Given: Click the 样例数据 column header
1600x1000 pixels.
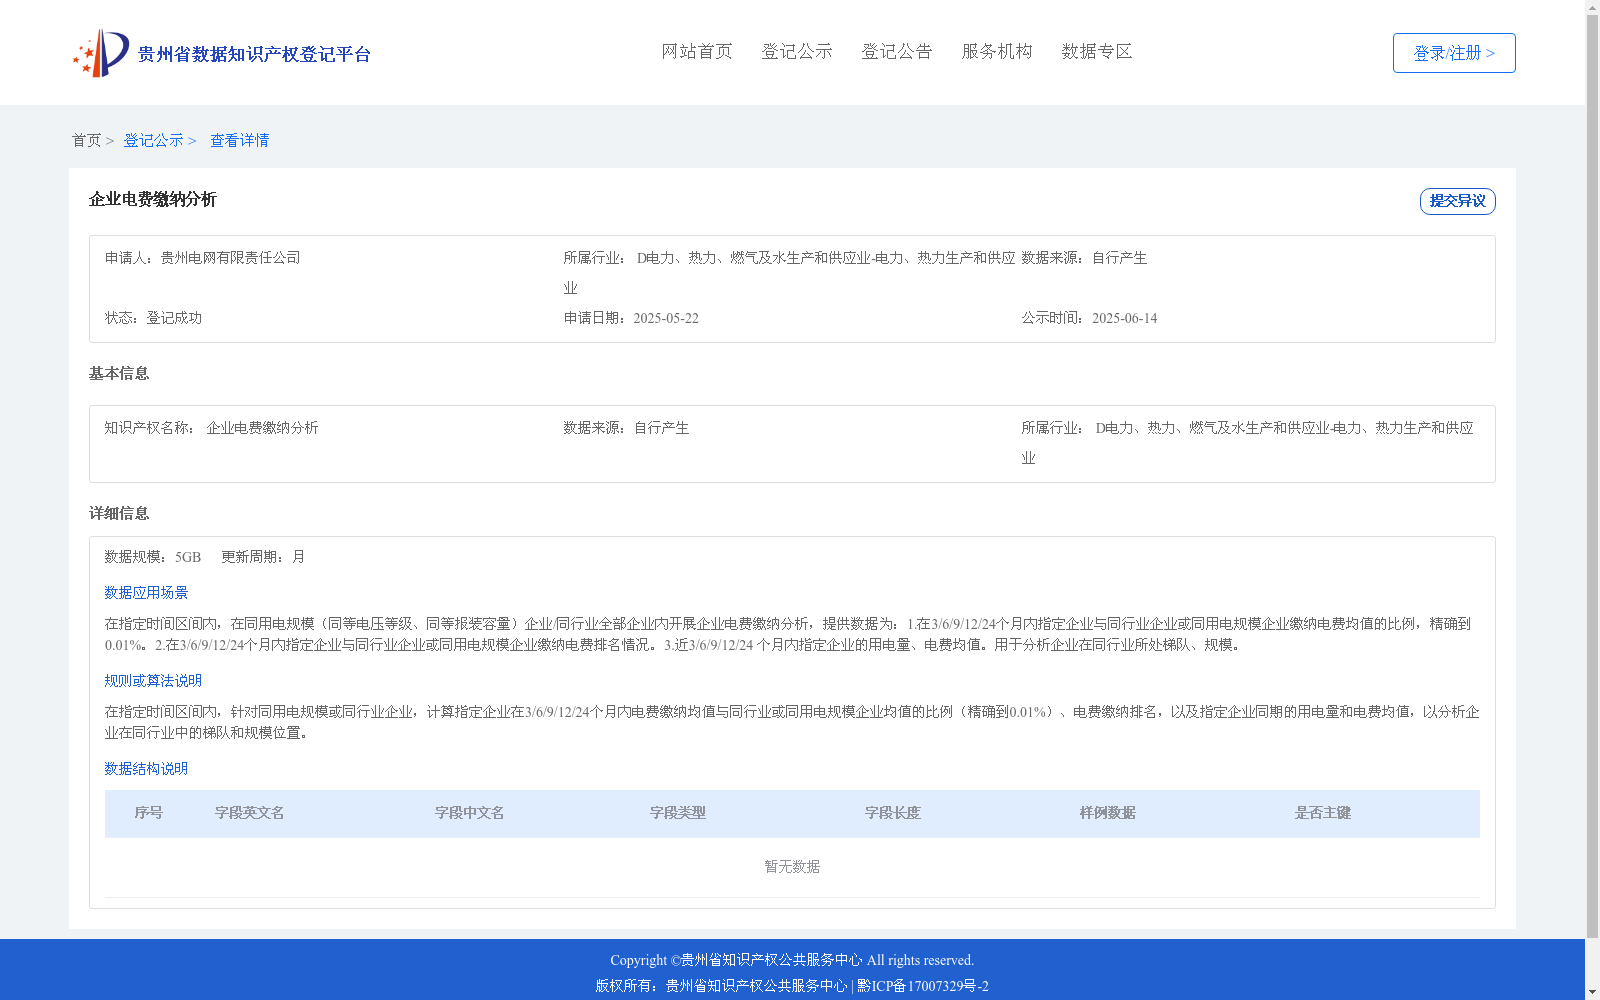Looking at the screenshot, I should point(1108,813).
